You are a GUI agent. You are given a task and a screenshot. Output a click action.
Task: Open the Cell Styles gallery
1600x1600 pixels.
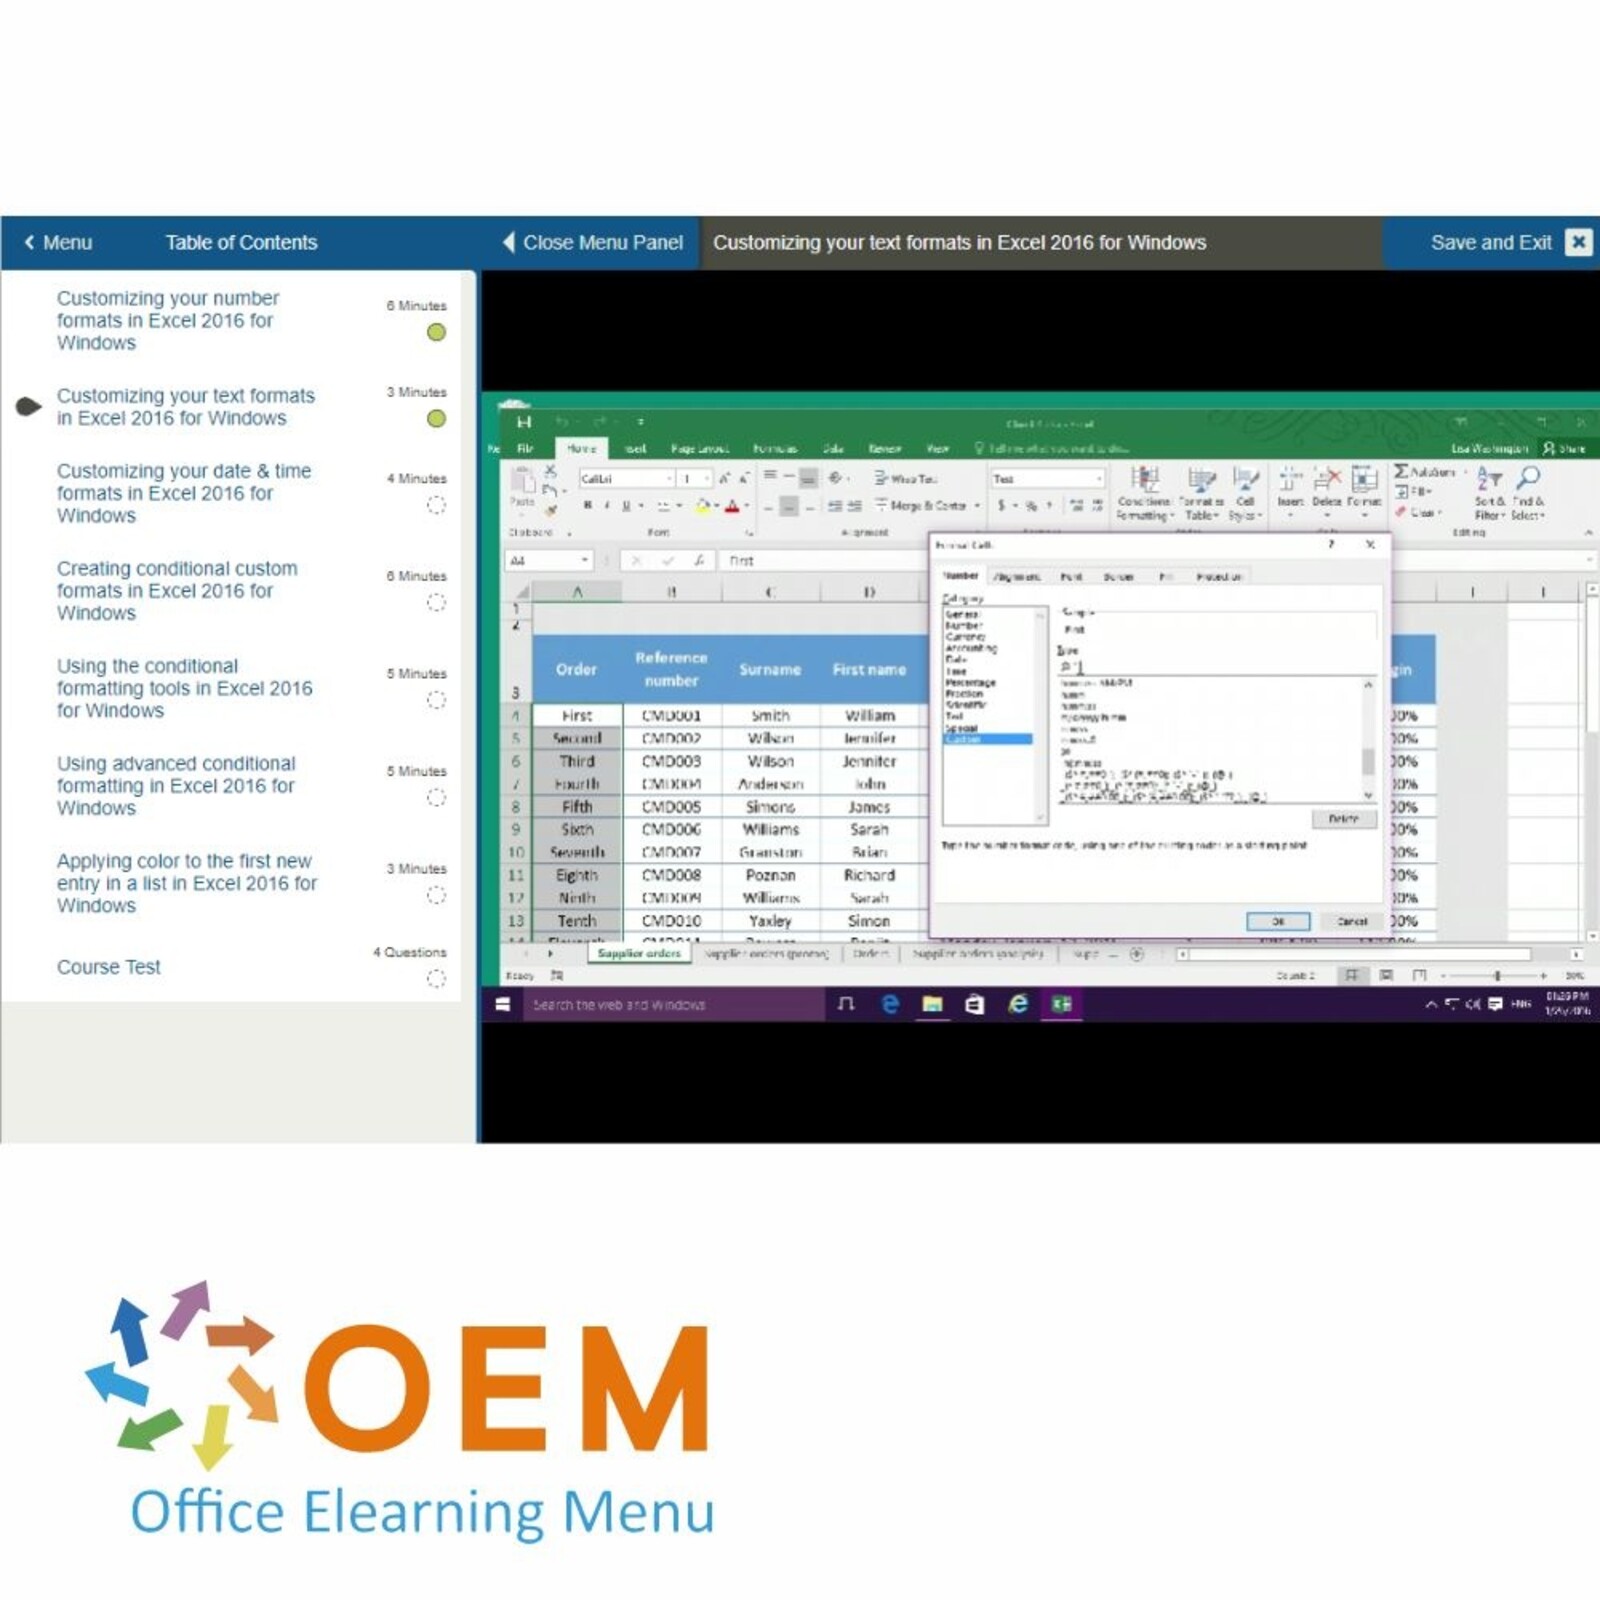pos(1245,493)
